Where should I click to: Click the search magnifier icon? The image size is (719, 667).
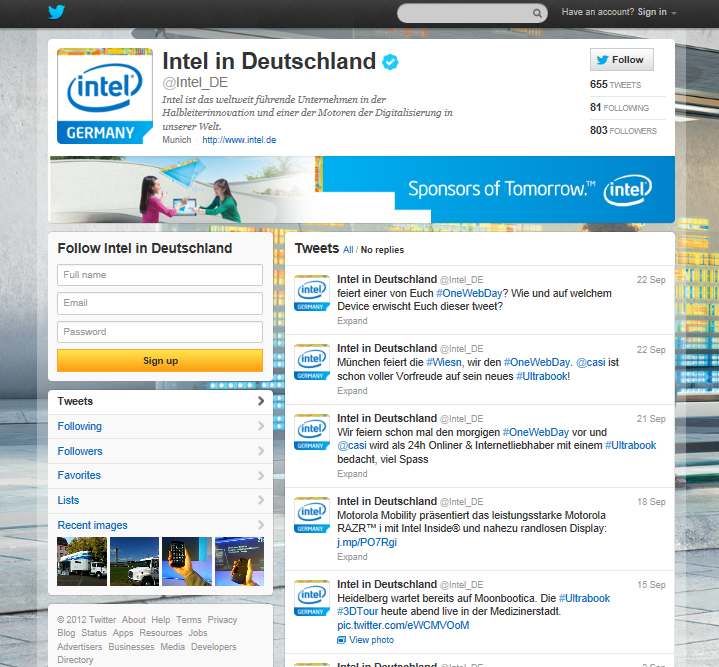537,13
